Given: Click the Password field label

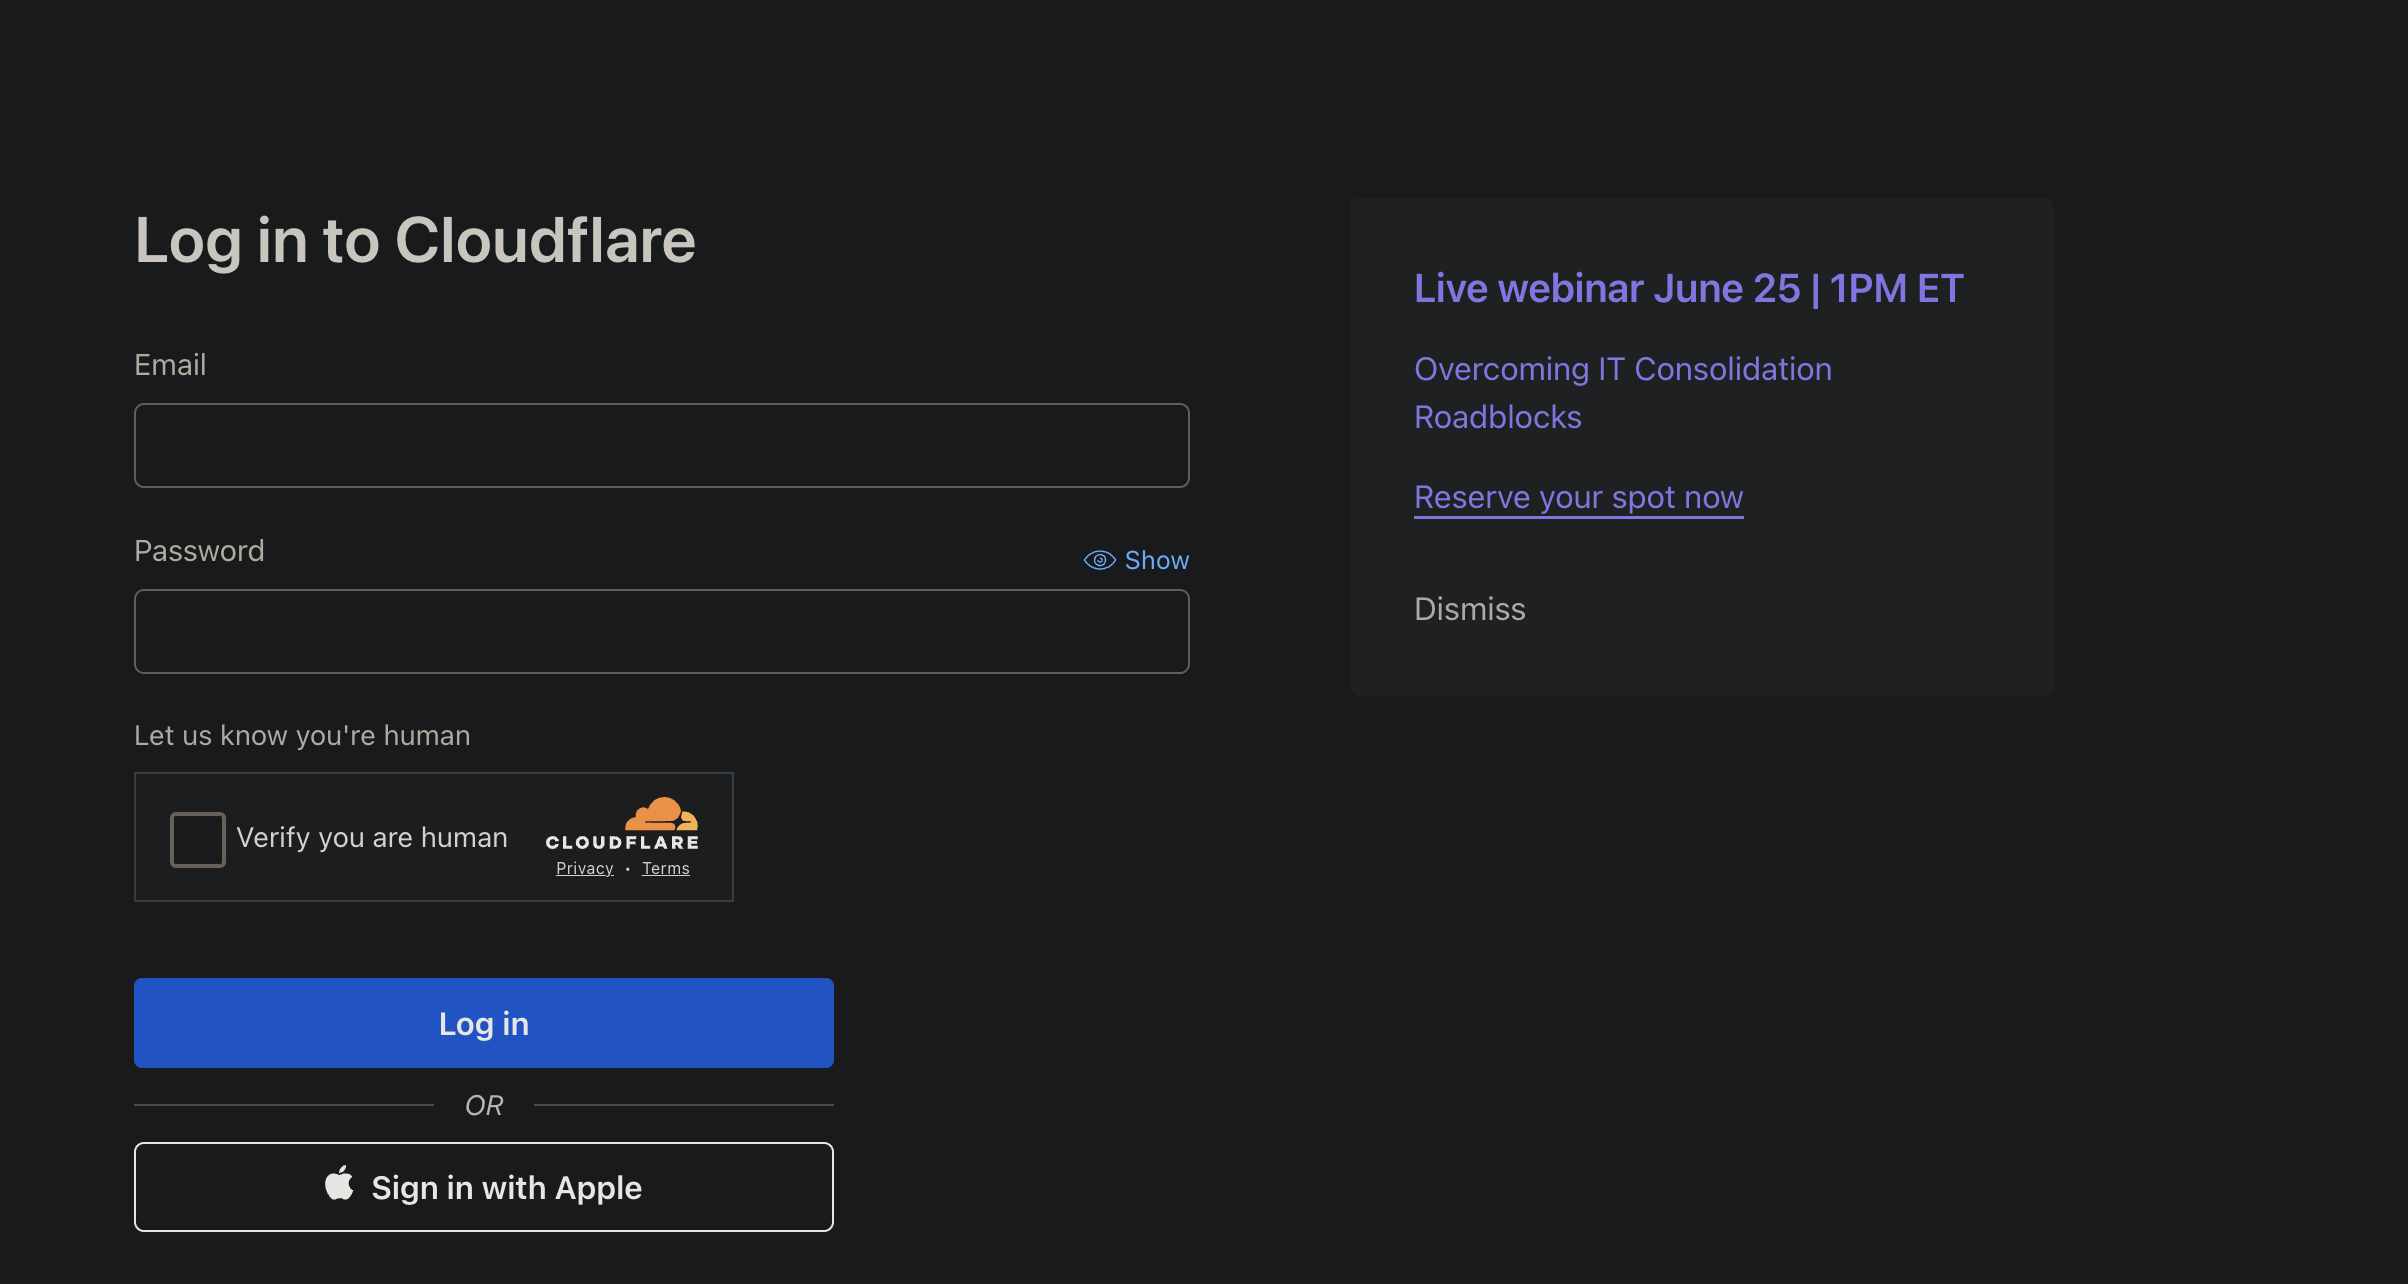Looking at the screenshot, I should click(x=199, y=551).
